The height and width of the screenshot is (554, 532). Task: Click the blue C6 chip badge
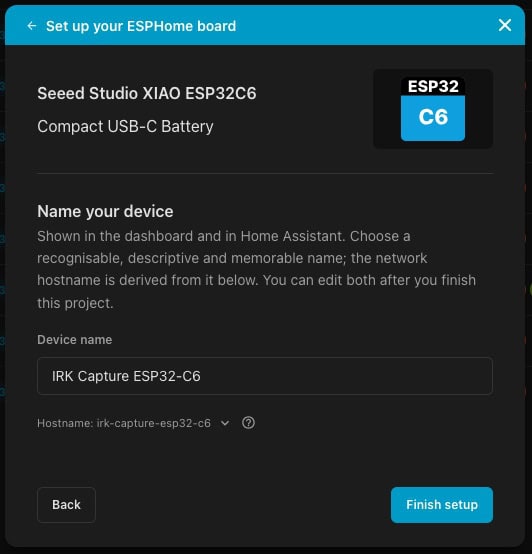433,118
